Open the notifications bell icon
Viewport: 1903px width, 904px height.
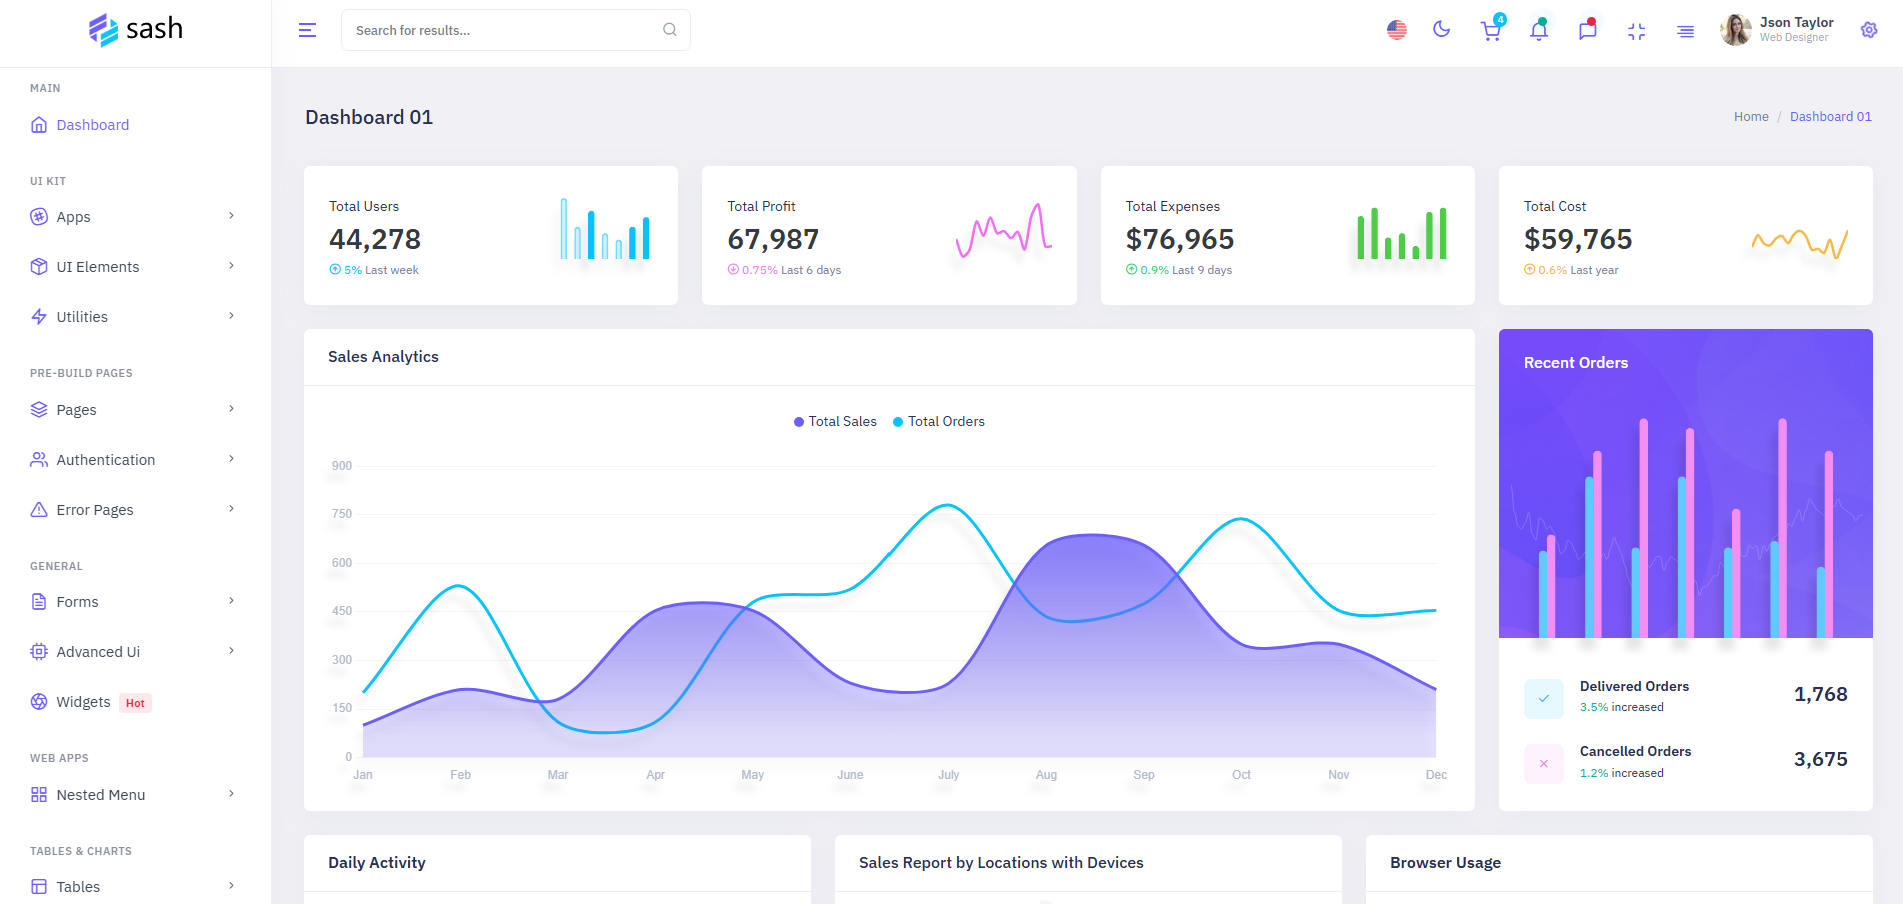[x=1539, y=31]
